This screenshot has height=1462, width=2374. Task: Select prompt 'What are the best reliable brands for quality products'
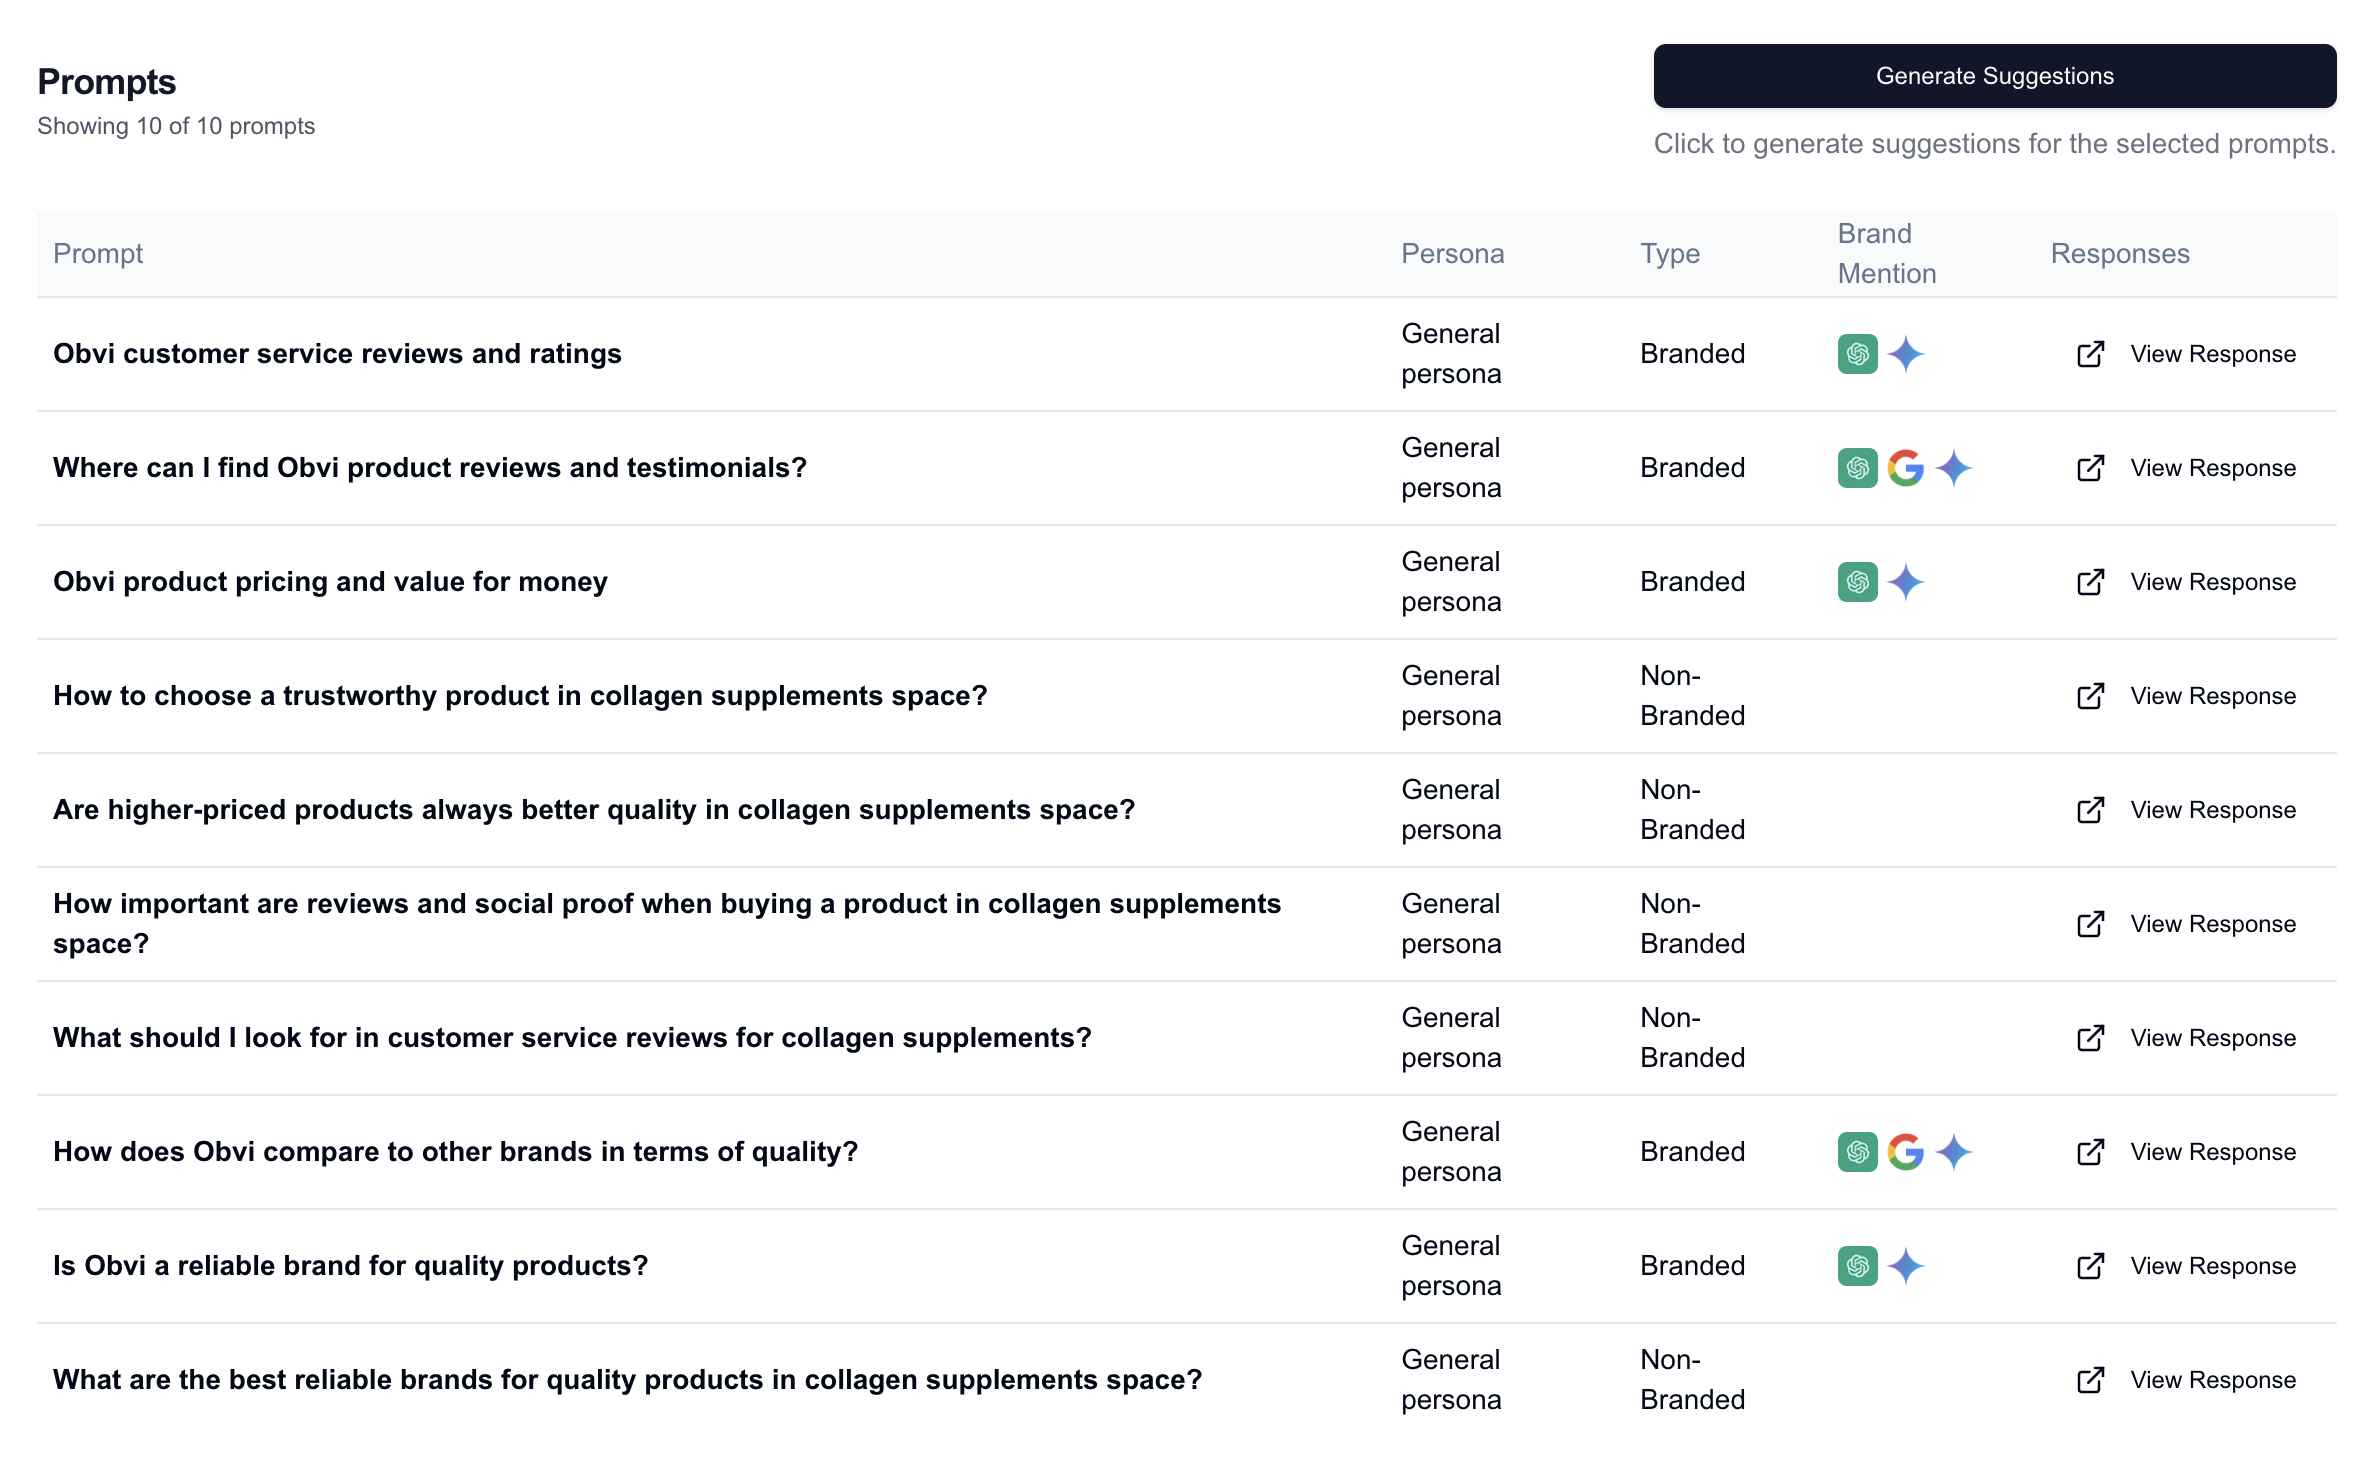point(627,1380)
